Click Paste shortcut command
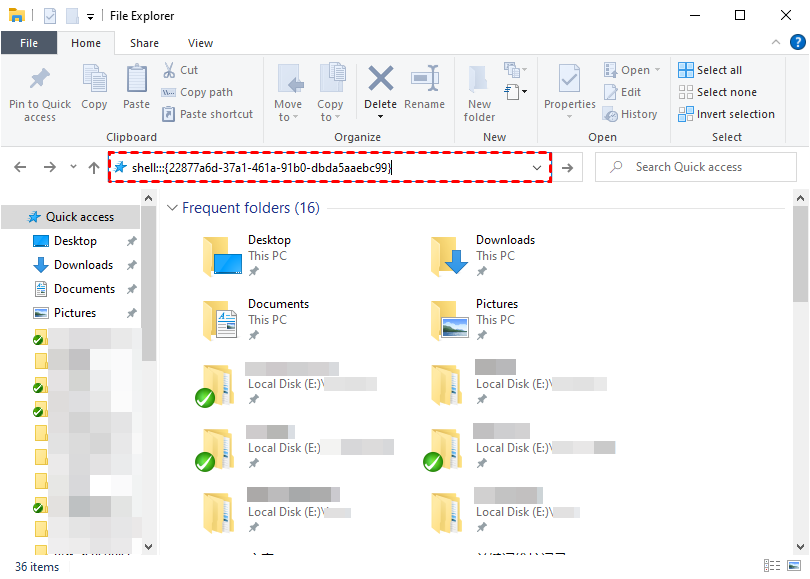 pyautogui.click(x=207, y=114)
